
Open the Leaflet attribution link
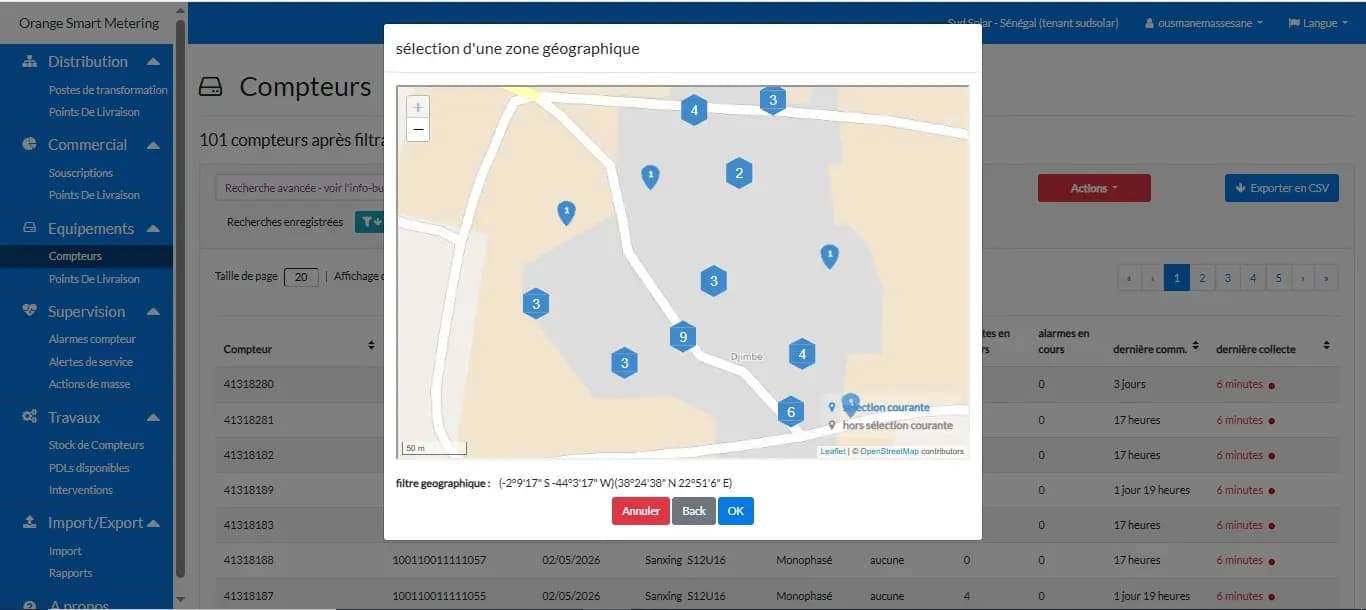pyautogui.click(x=833, y=452)
